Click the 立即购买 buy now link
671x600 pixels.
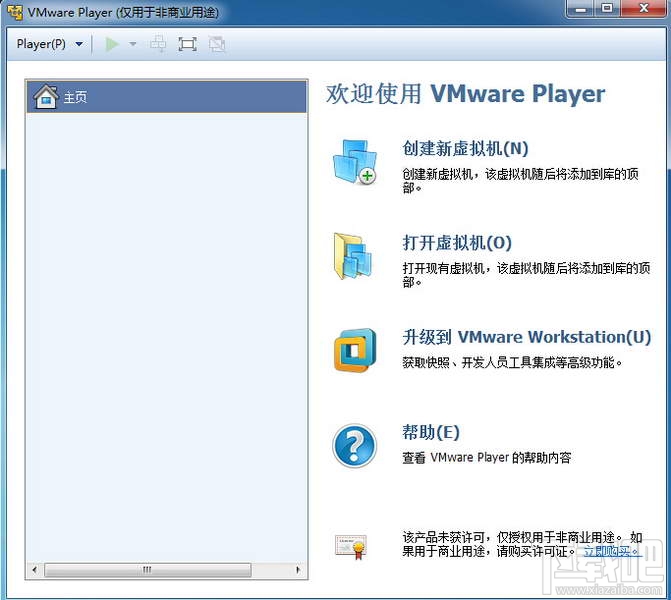[x=612, y=551]
